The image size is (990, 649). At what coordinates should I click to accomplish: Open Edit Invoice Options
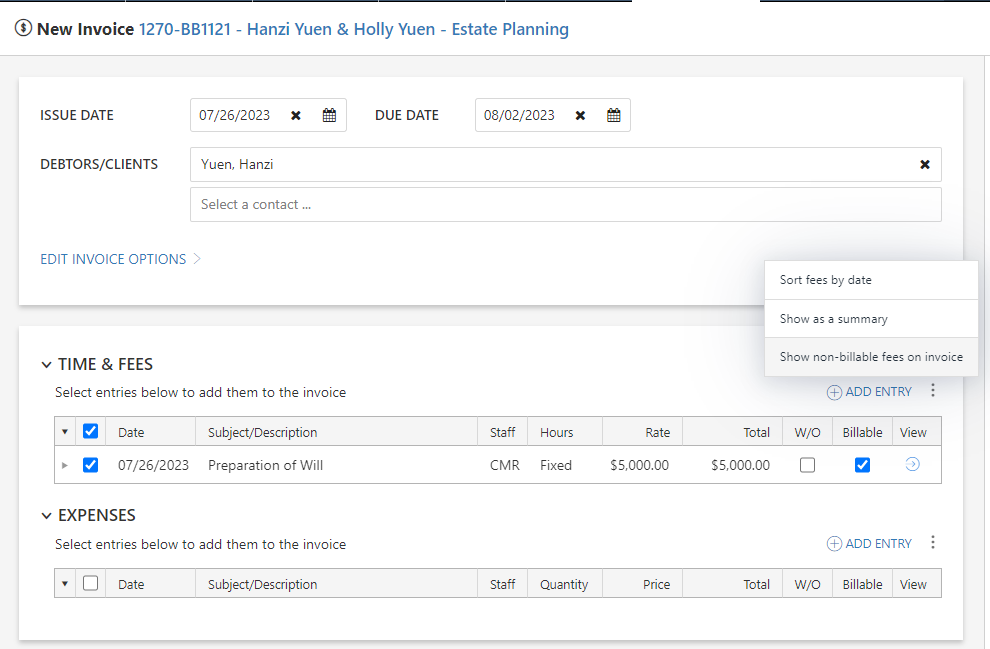coord(113,258)
